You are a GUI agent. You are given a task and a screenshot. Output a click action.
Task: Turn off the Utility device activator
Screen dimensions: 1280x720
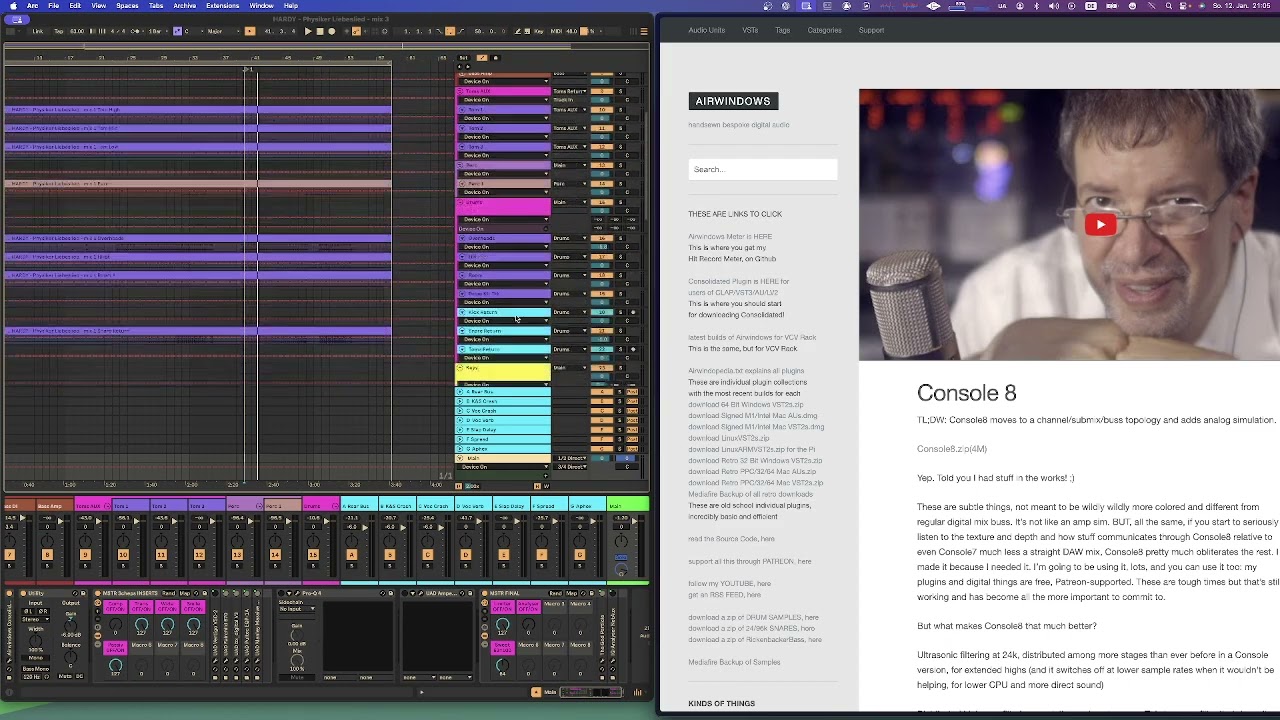[x=23, y=593]
